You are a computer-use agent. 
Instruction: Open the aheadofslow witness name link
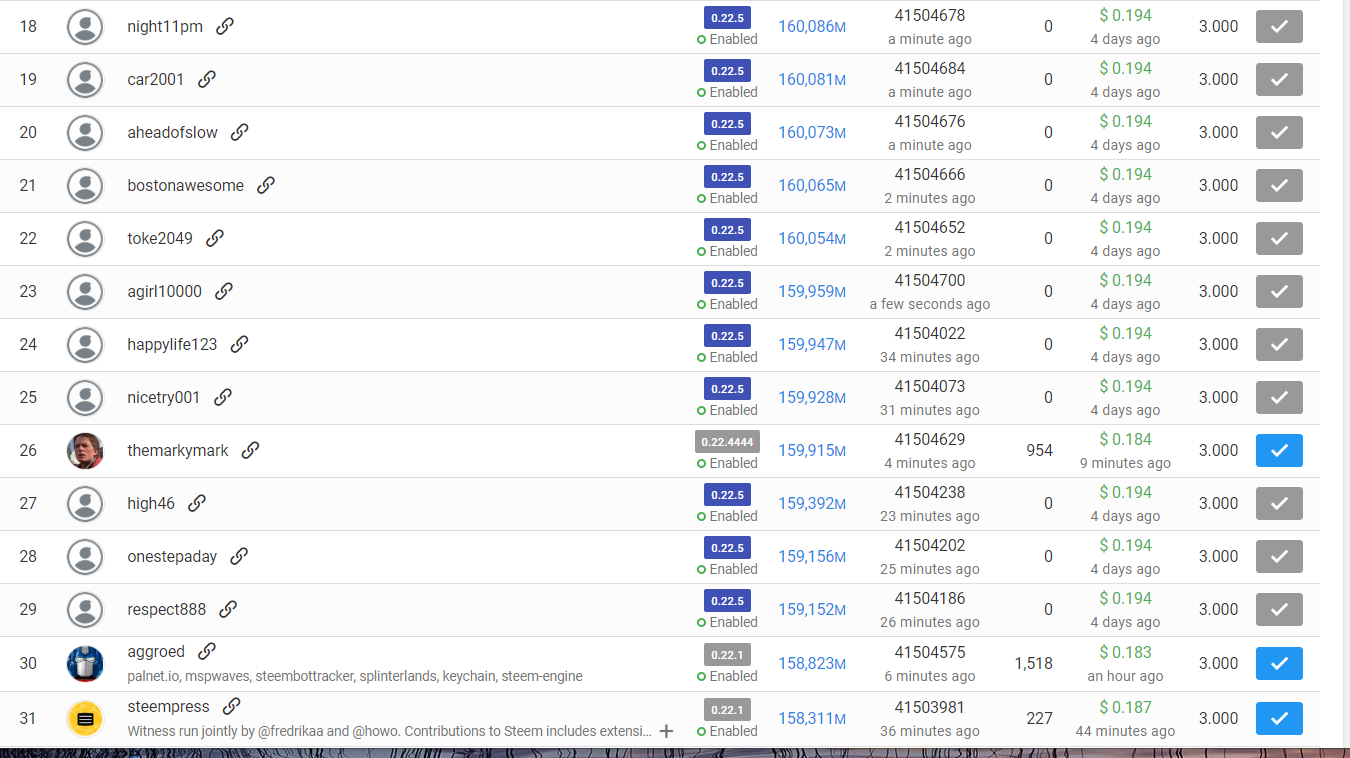pos(172,132)
